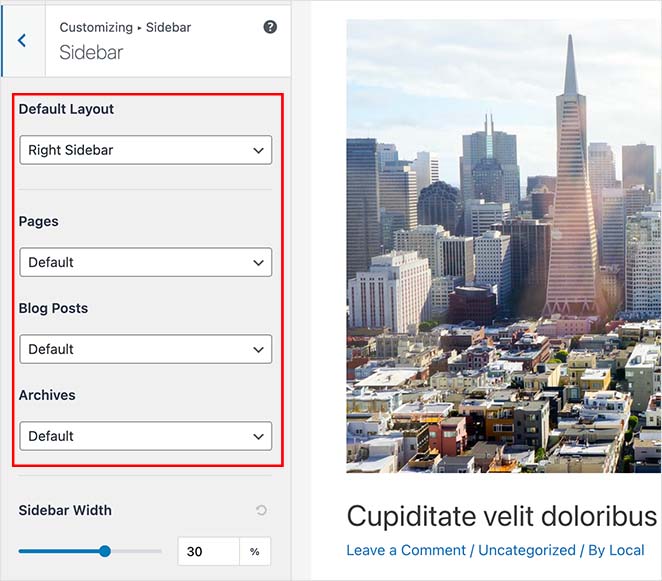Click the Sidebar Width label

[65, 510]
